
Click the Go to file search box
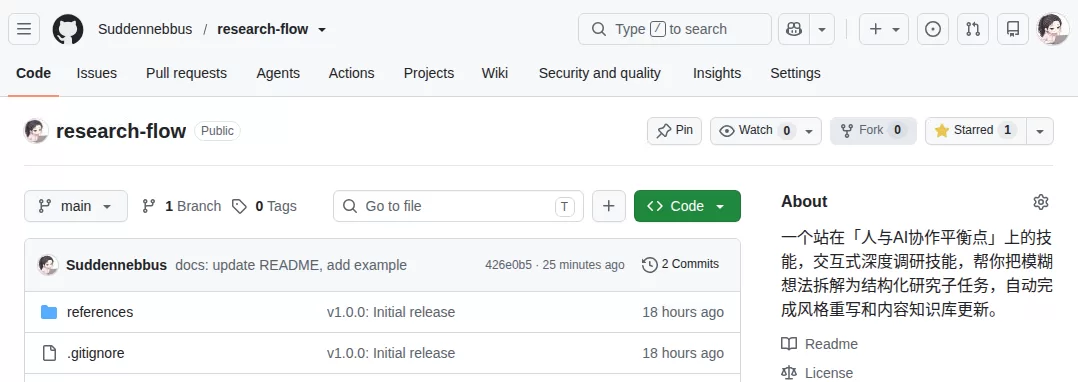coord(459,206)
